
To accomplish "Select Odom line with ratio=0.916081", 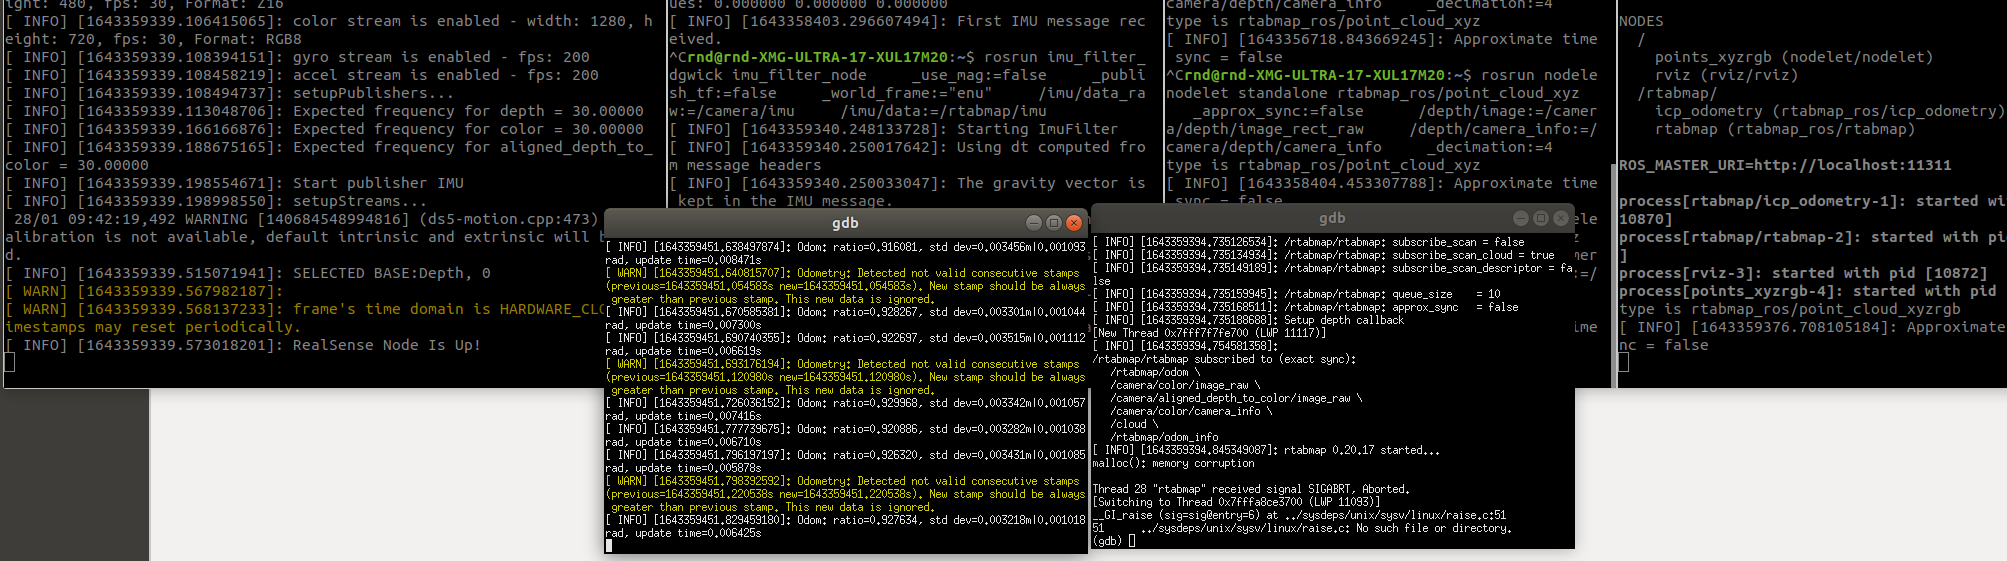I will (x=846, y=253).
